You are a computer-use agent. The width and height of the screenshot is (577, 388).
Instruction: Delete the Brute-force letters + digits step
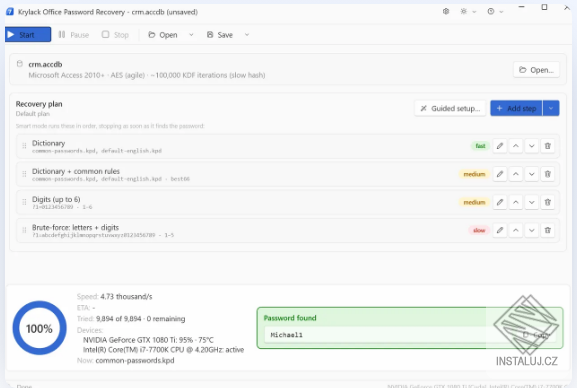[548, 230]
